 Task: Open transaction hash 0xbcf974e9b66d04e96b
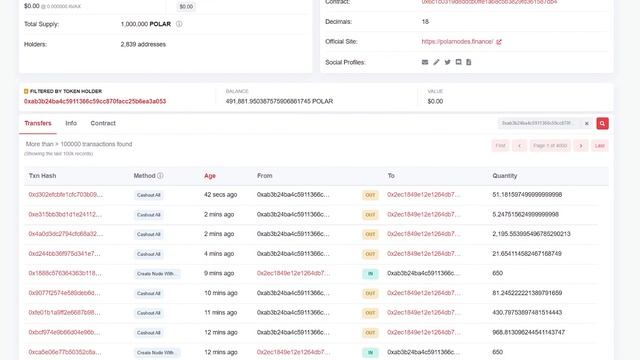pos(64,332)
